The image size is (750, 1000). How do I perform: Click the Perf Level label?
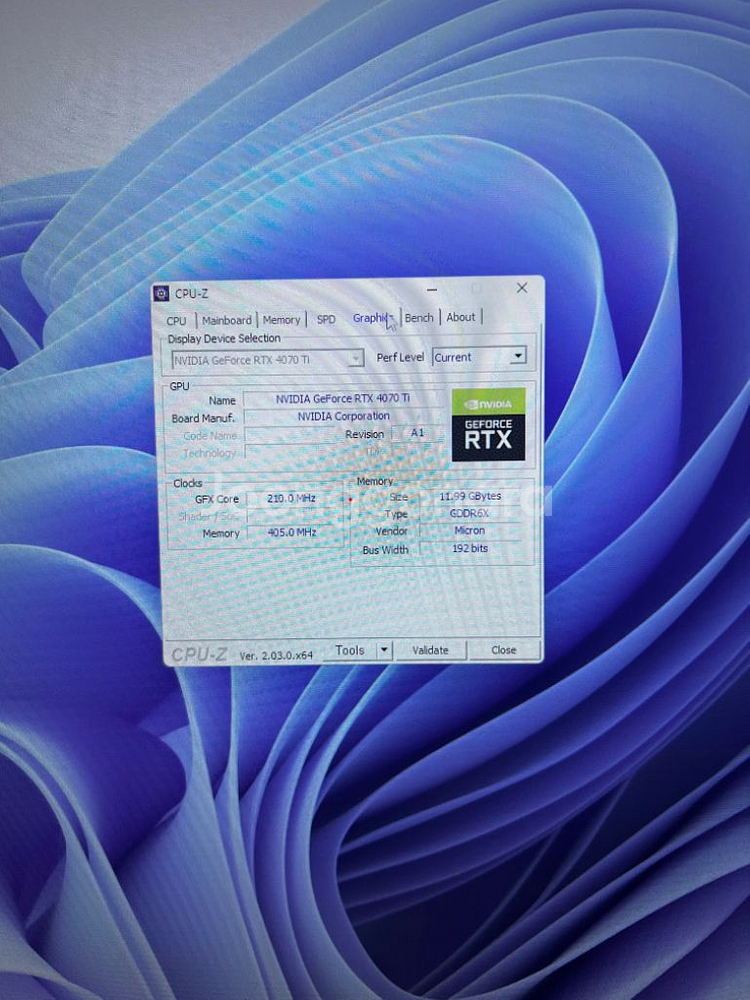400,357
